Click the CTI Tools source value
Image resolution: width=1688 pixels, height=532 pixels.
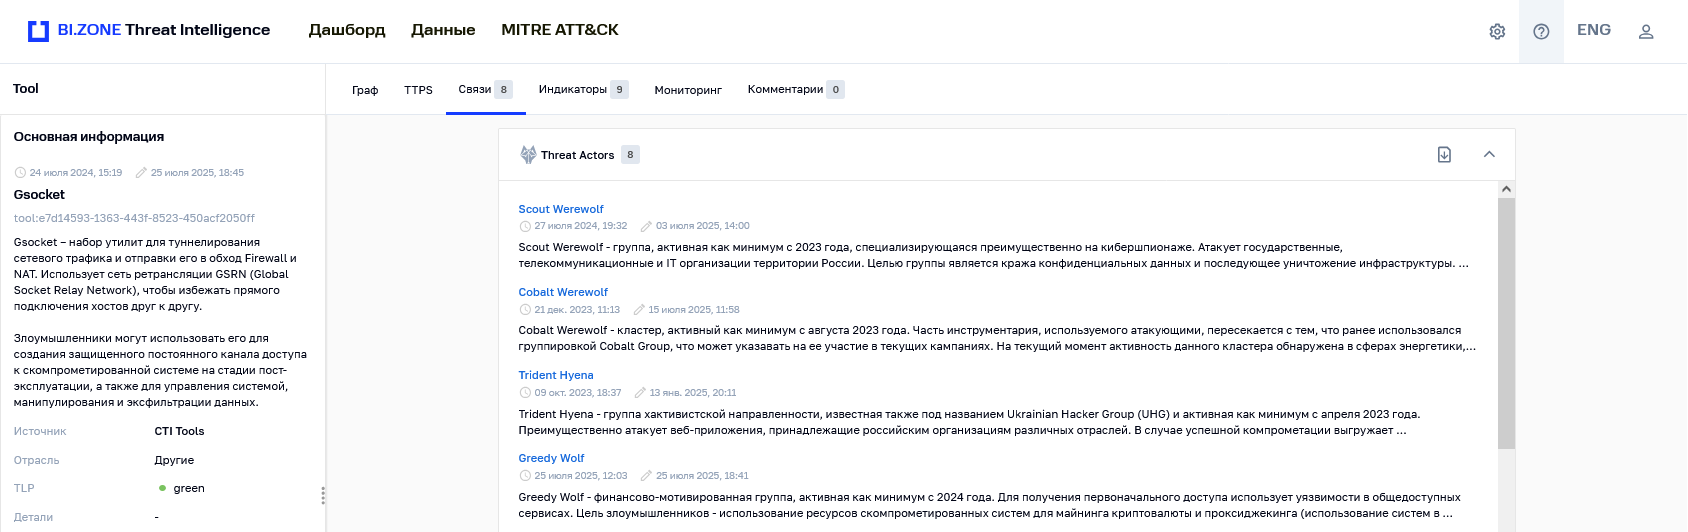tap(179, 431)
